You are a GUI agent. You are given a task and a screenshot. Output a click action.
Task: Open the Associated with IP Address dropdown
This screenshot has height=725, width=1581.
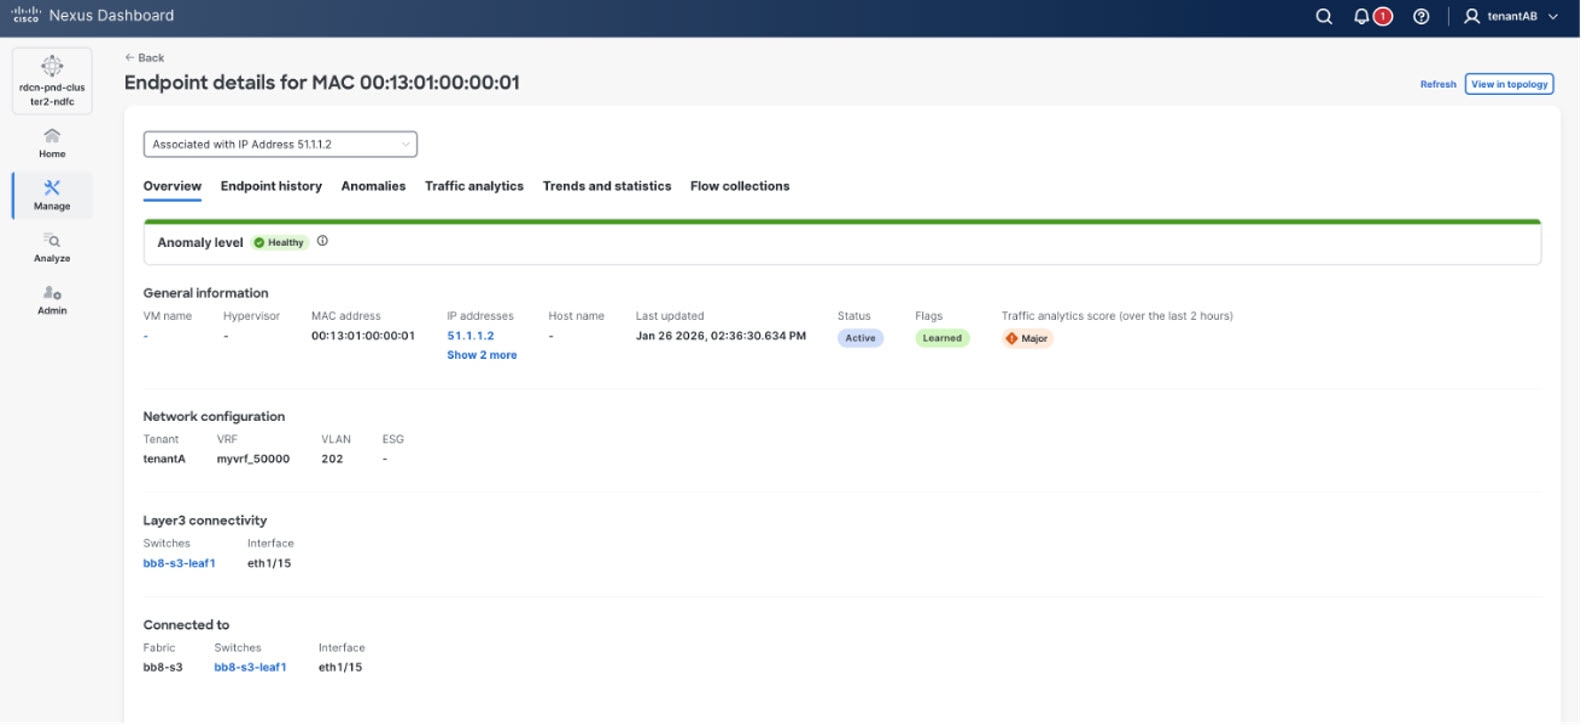click(280, 144)
